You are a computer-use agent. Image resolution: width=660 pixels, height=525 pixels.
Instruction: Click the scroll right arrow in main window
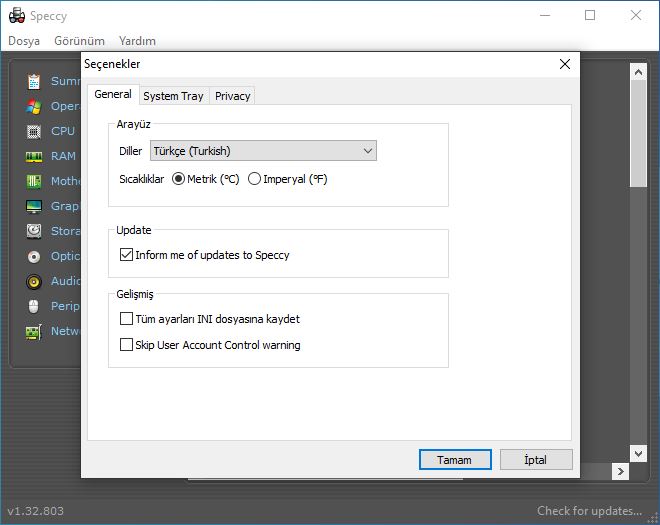[x=620, y=471]
